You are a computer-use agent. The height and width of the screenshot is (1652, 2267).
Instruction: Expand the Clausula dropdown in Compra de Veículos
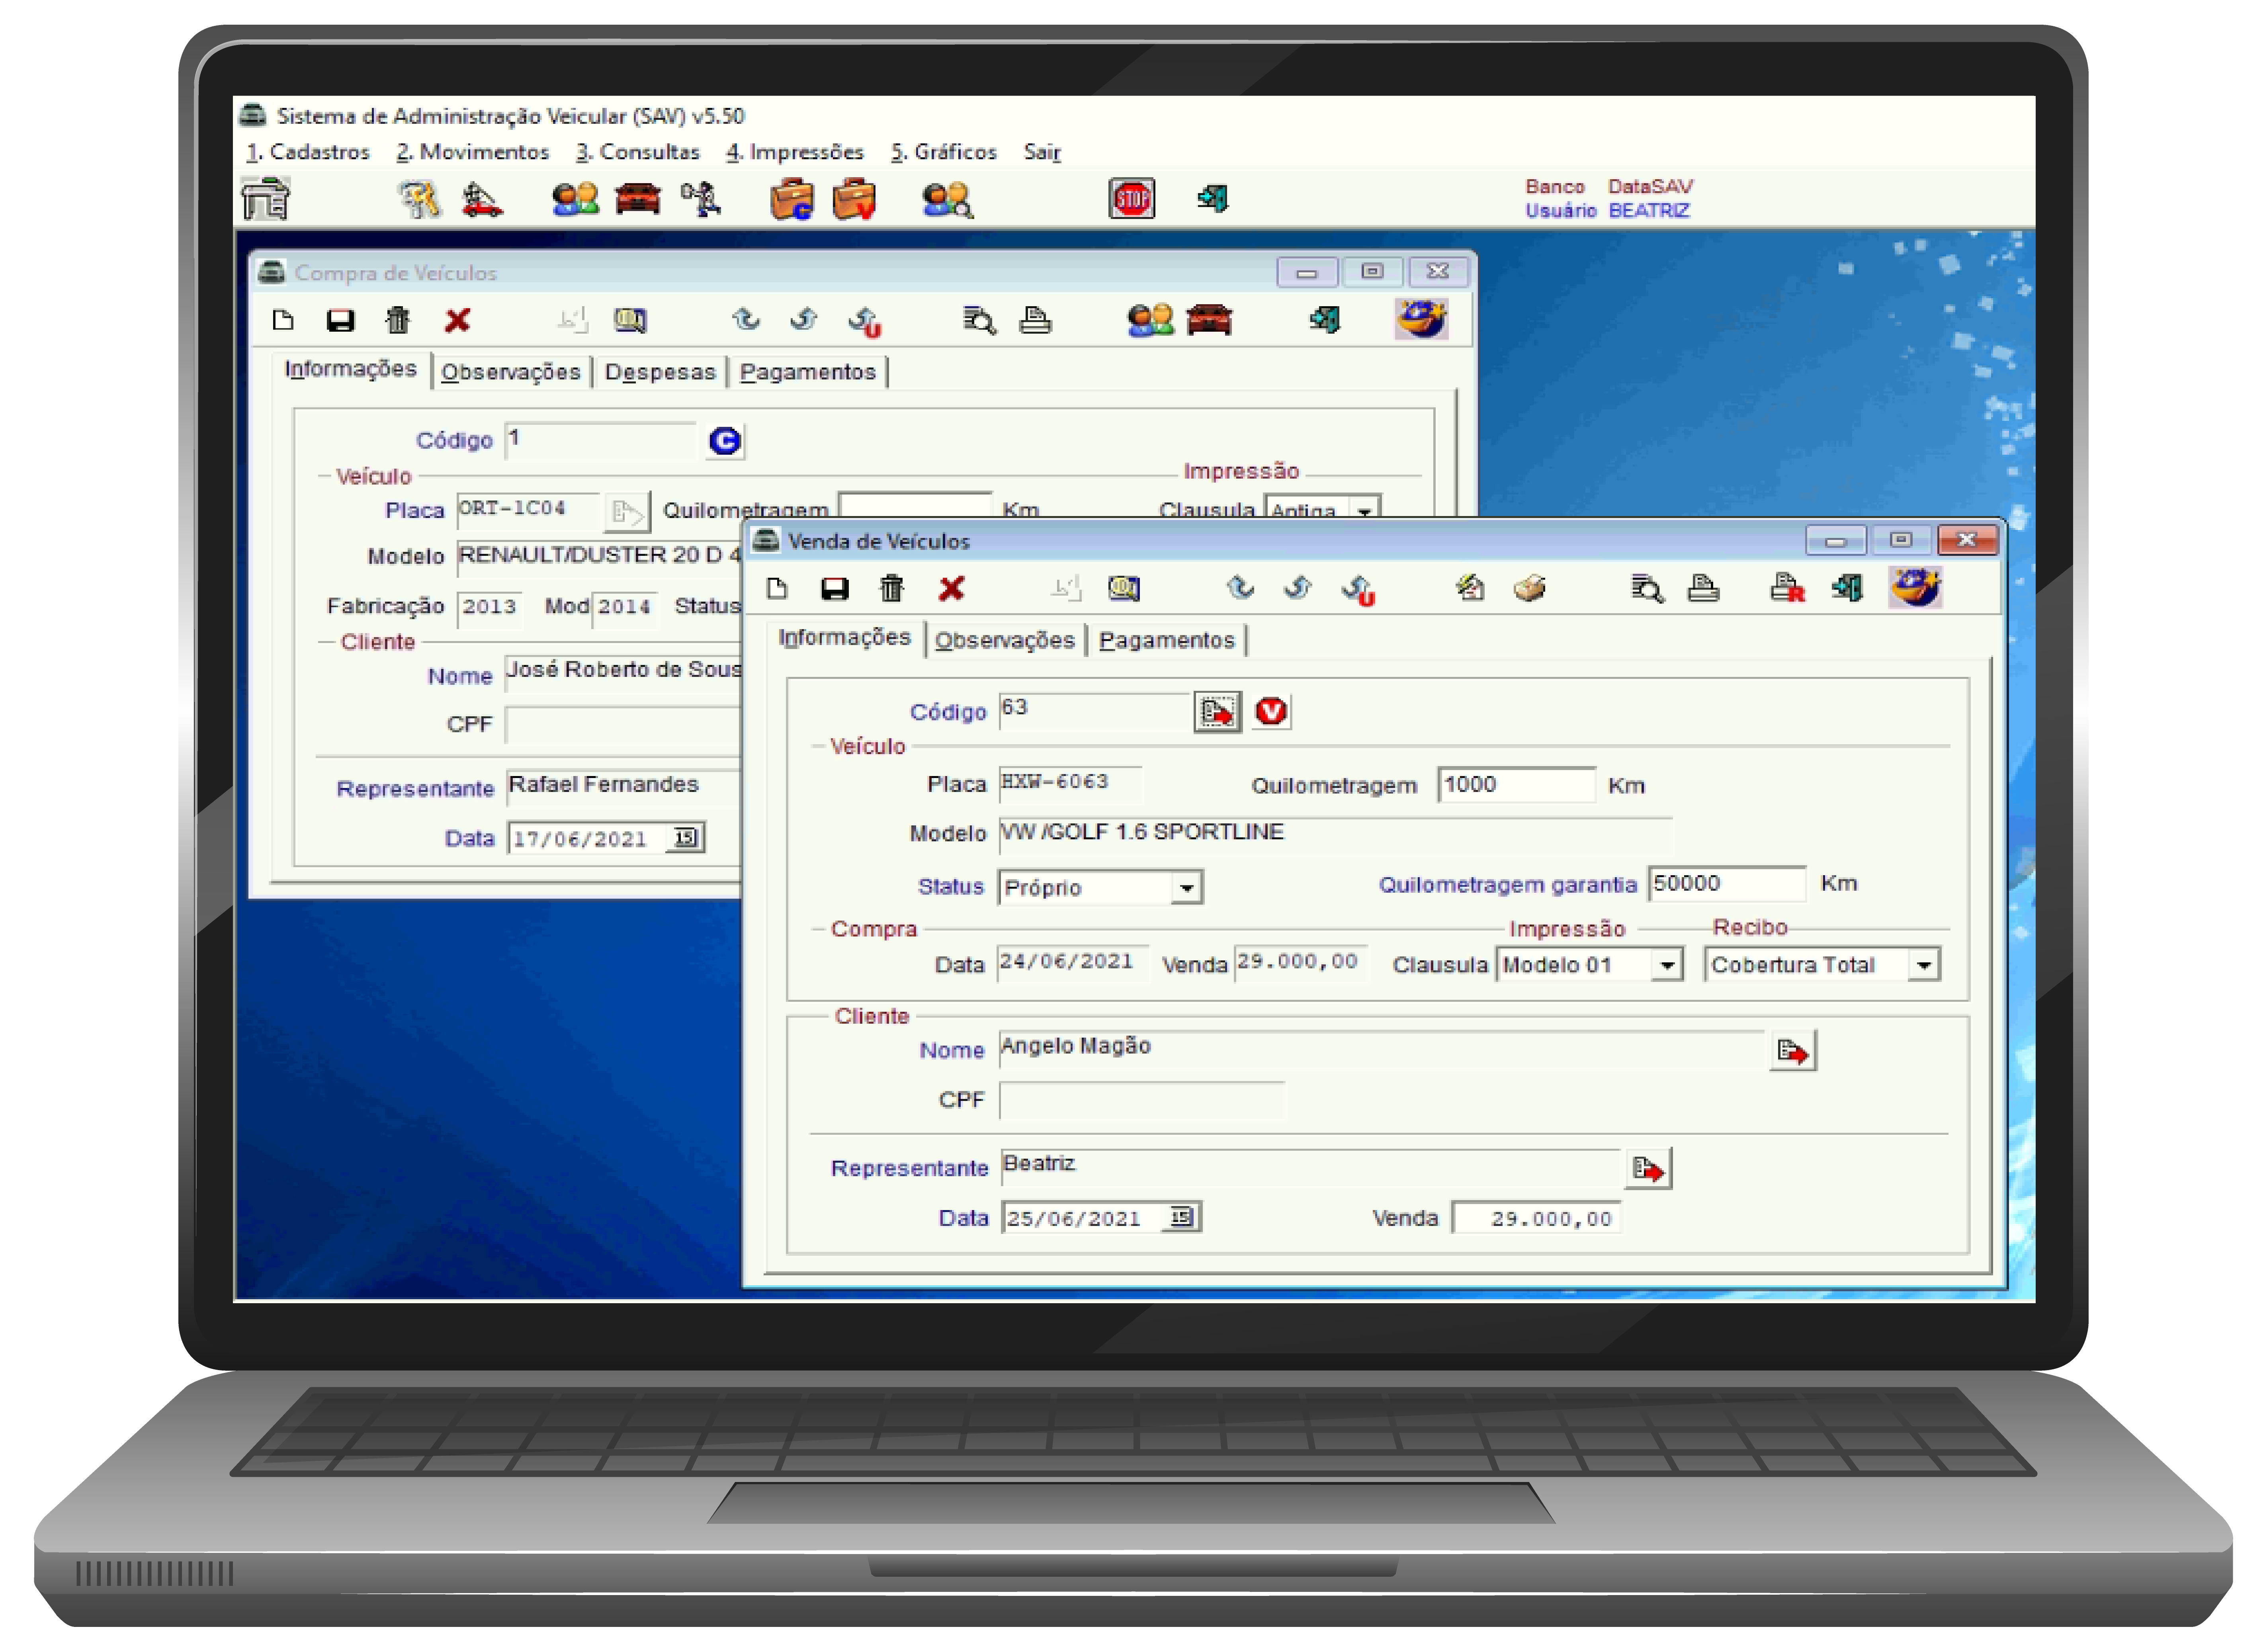click(1365, 509)
